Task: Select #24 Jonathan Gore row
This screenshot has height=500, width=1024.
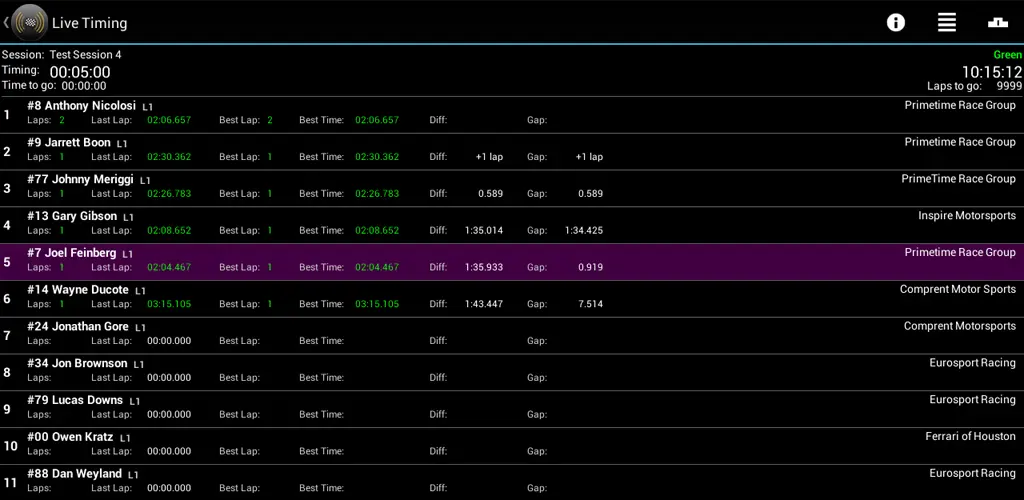Action: point(512,336)
